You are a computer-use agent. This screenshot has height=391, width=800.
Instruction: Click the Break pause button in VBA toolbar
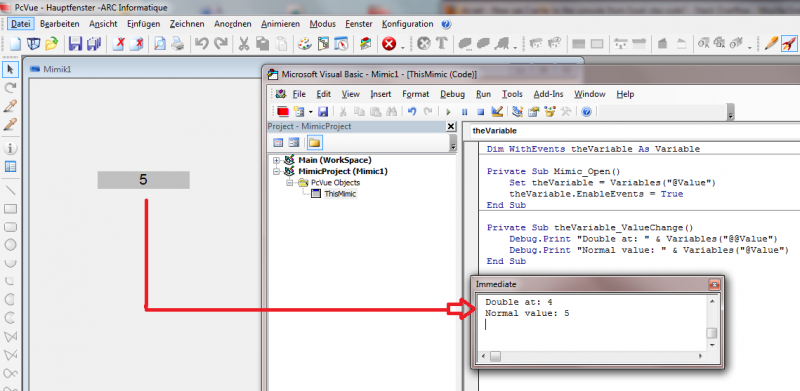(x=464, y=111)
